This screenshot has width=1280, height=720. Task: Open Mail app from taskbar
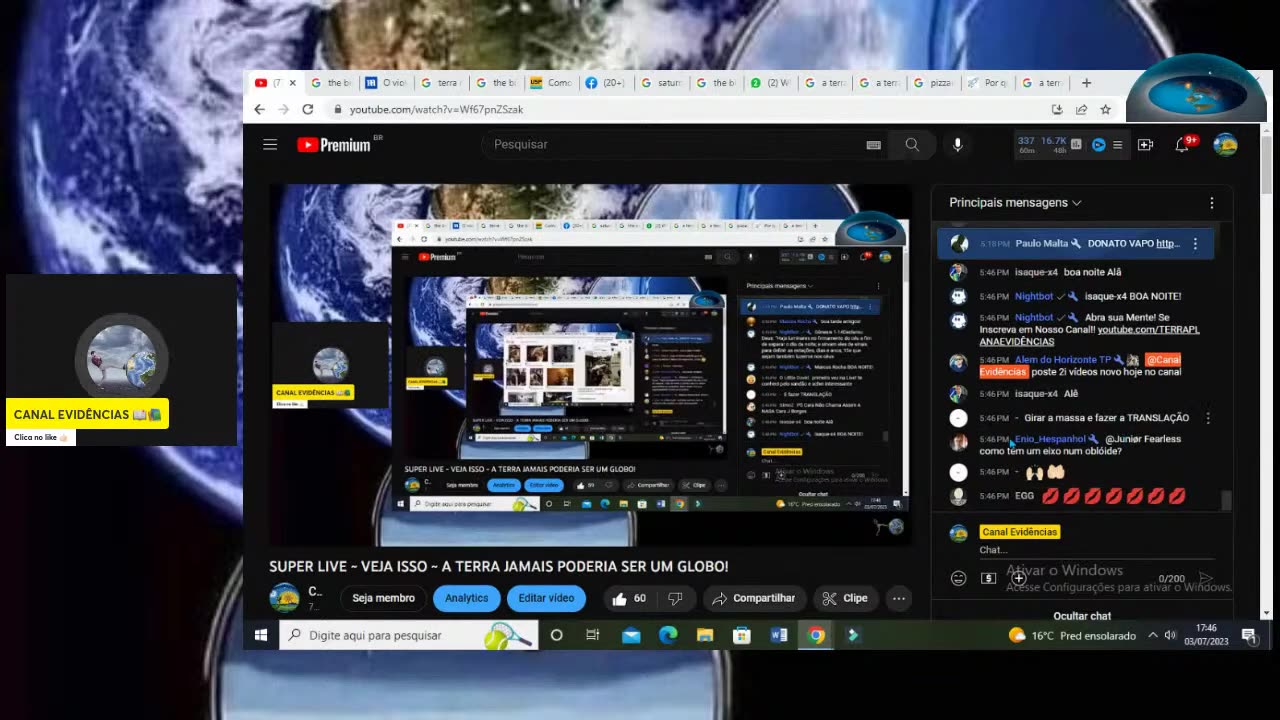click(x=631, y=635)
